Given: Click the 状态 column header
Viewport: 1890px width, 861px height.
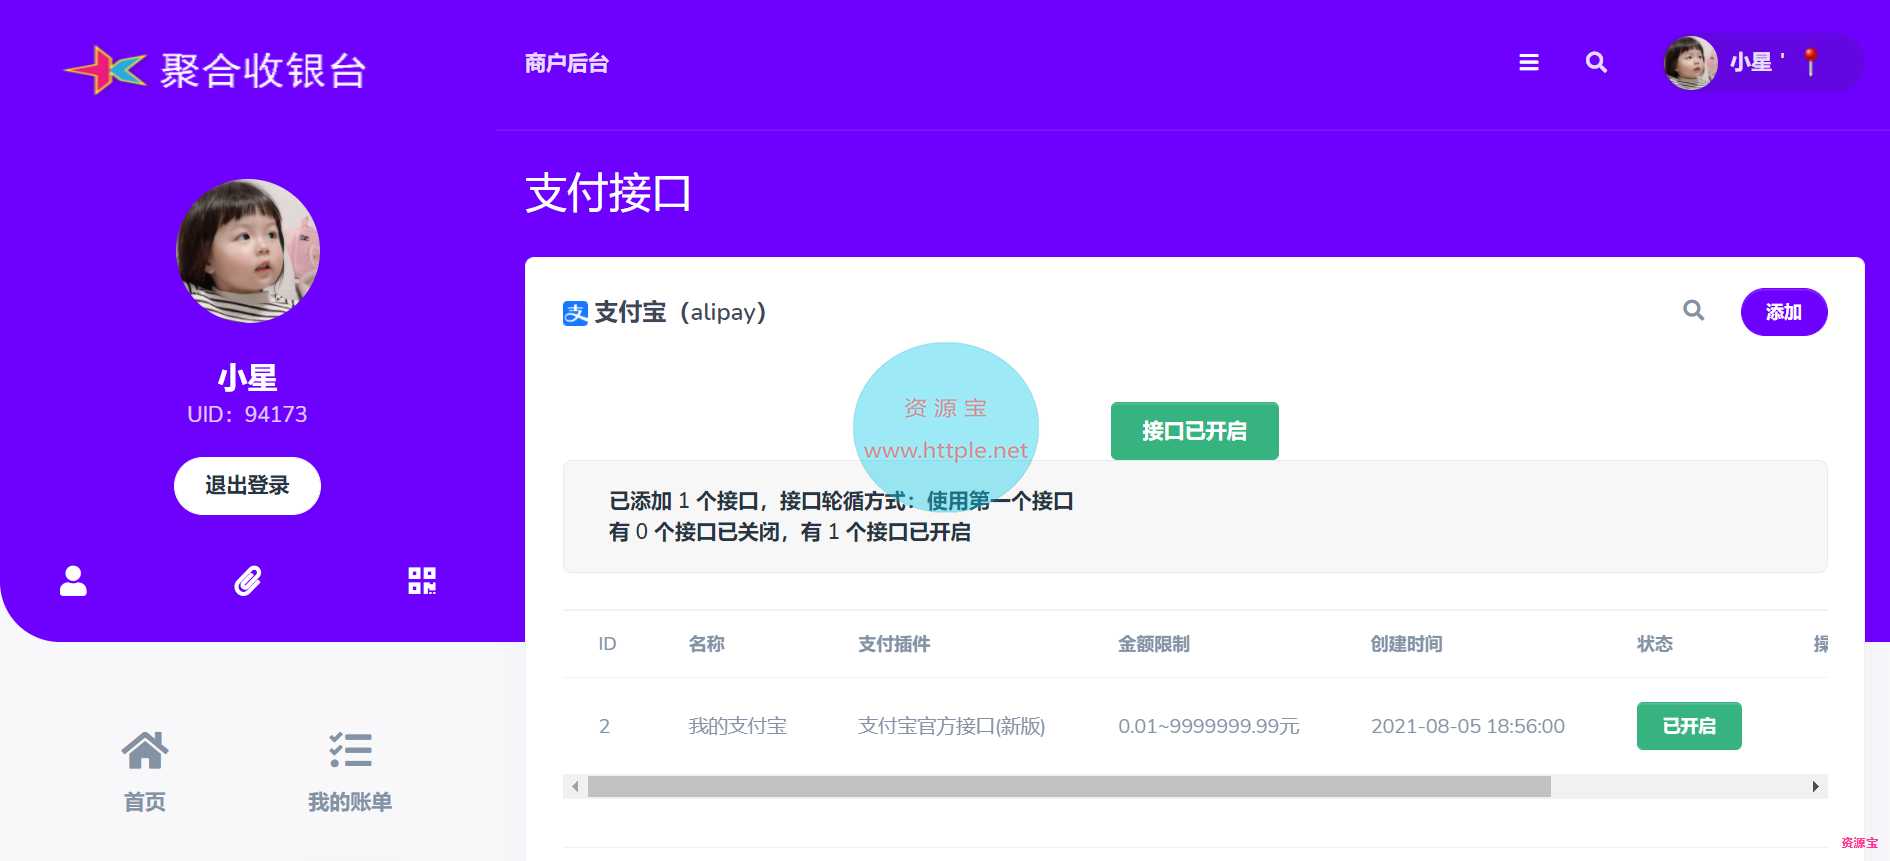Looking at the screenshot, I should point(1655,644).
